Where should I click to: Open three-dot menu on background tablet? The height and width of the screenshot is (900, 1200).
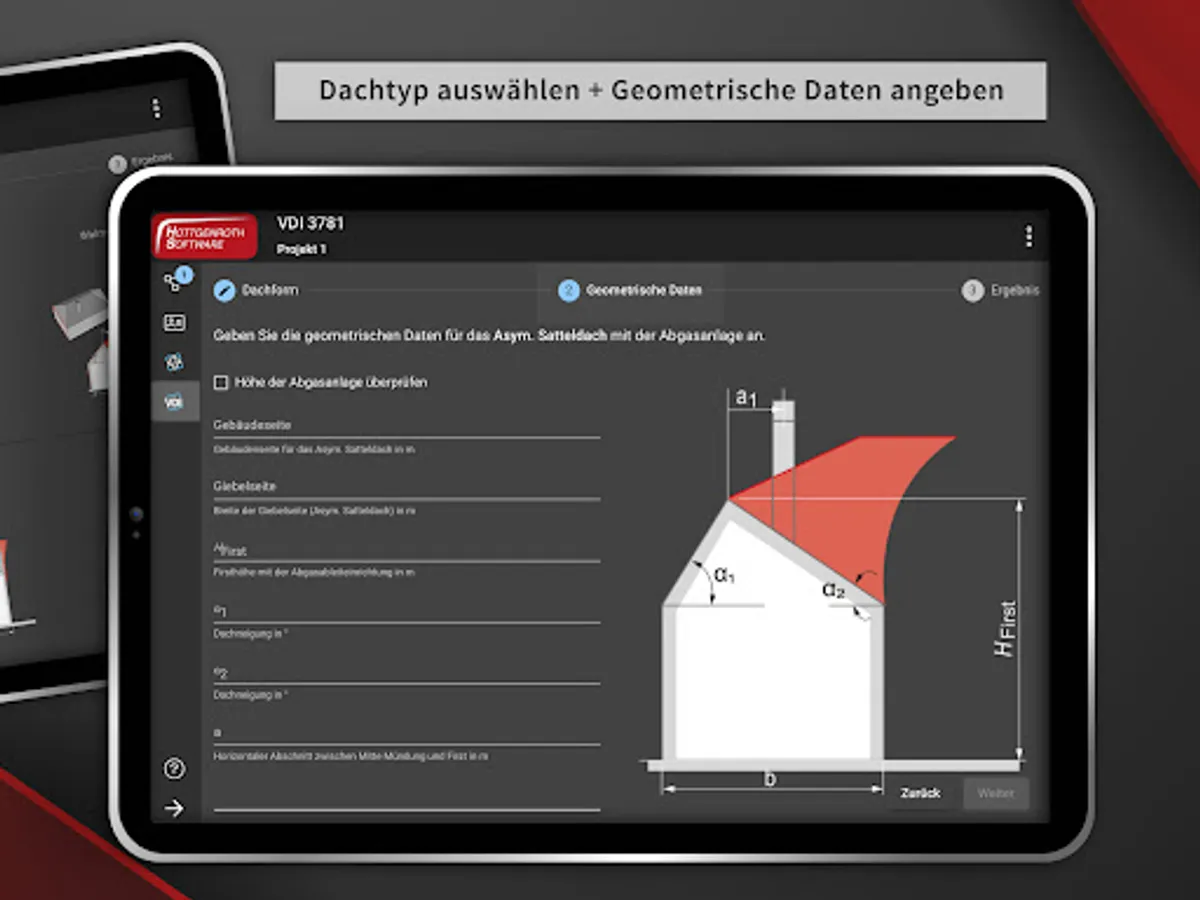click(155, 108)
